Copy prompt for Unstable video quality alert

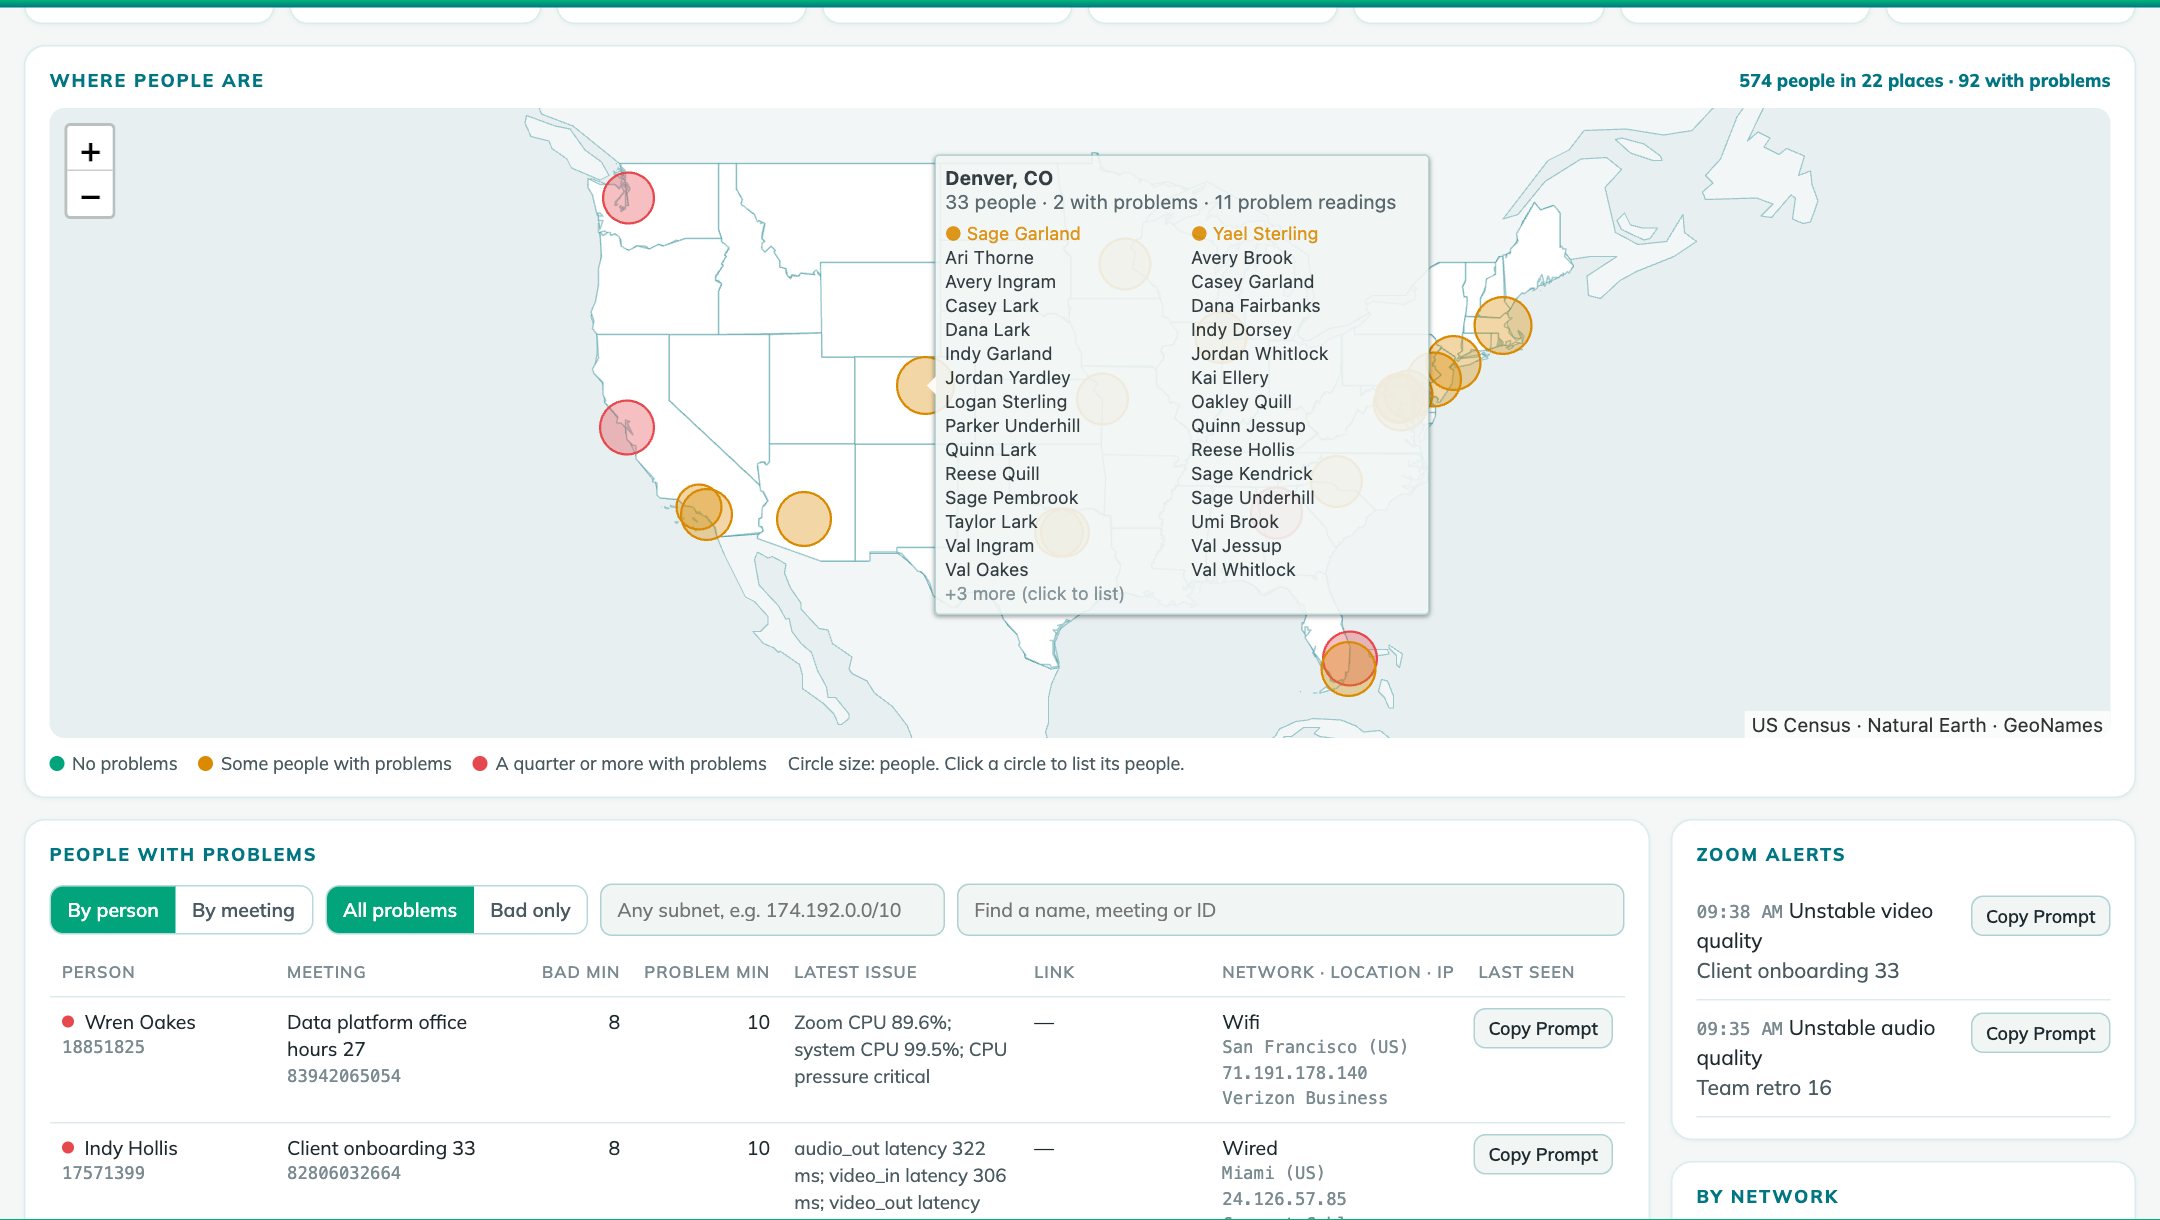click(2040, 916)
